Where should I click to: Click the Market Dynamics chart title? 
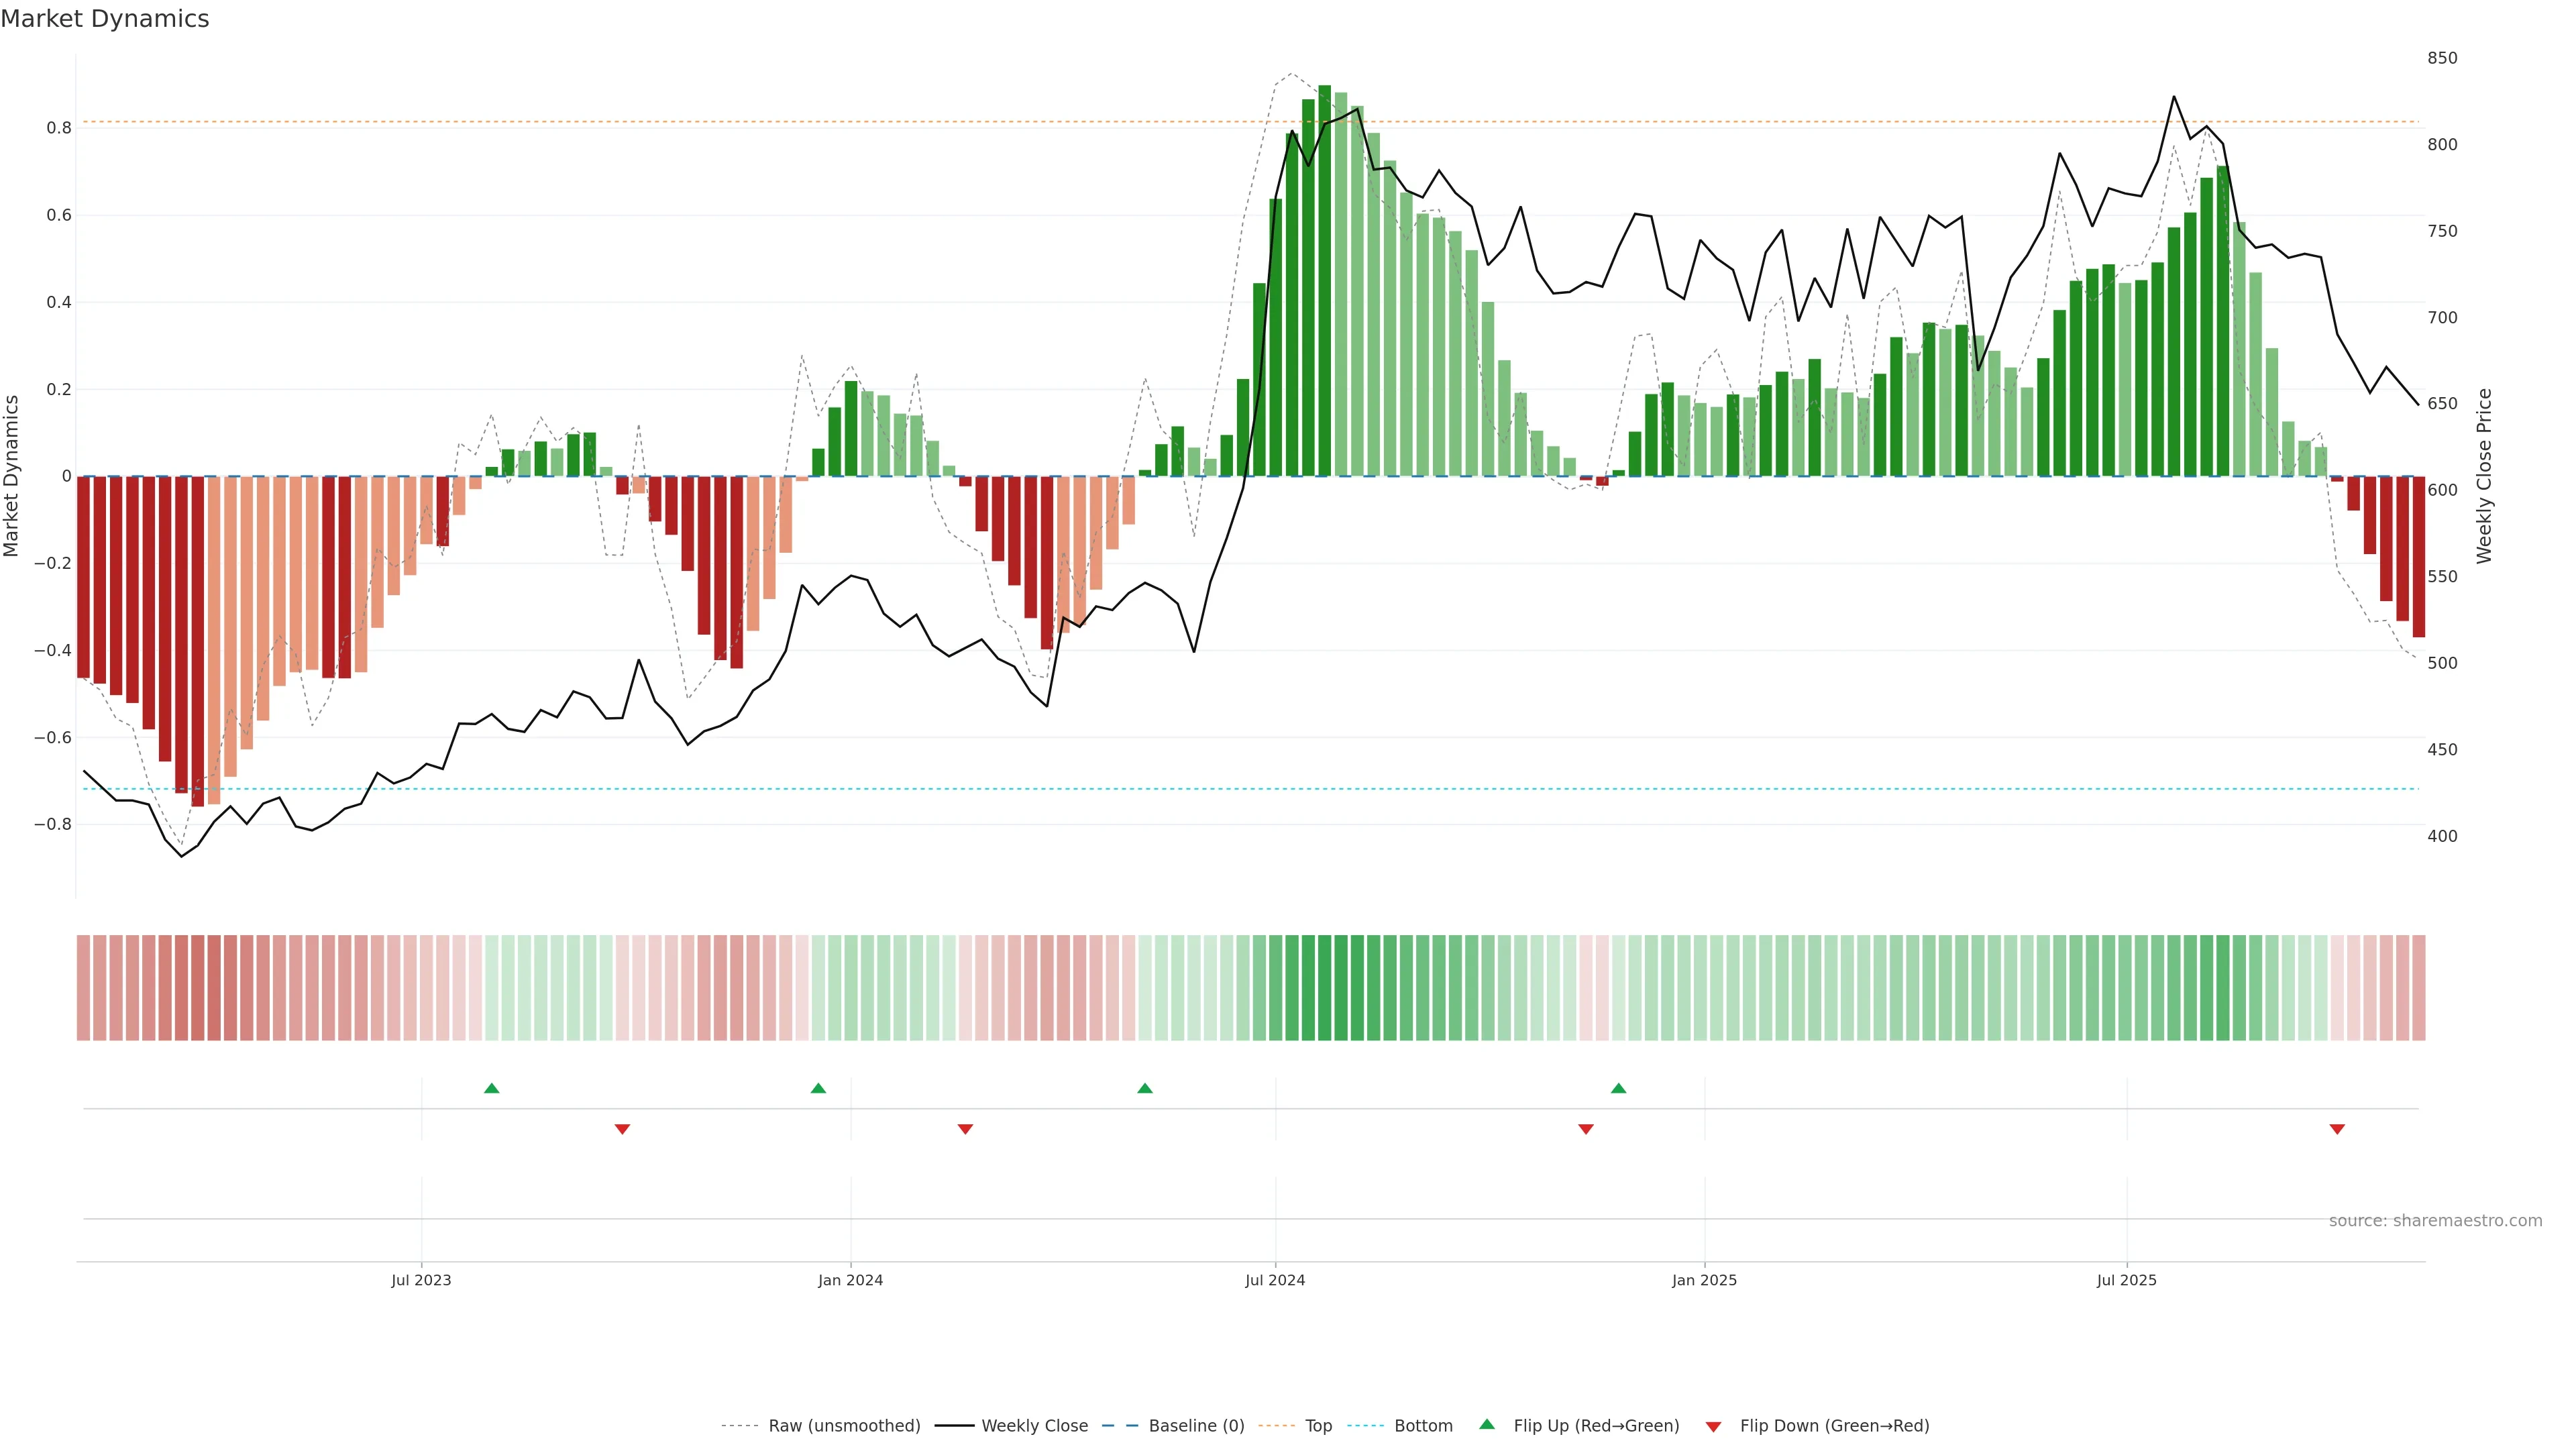tap(105, 19)
